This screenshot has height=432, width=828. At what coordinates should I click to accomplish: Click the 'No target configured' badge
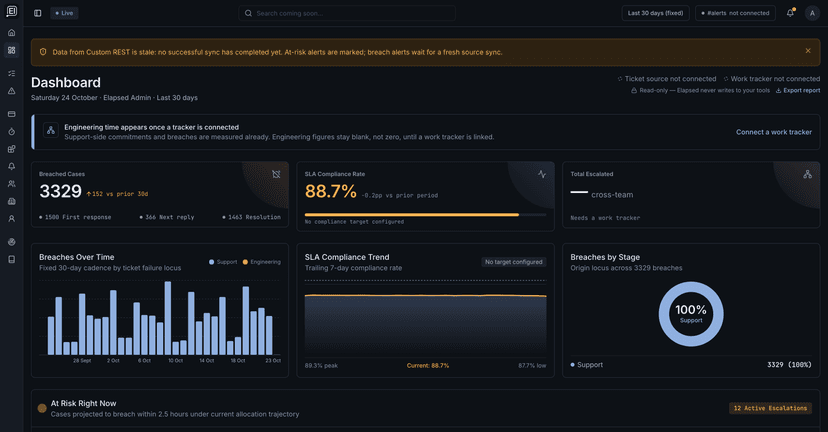[513, 262]
